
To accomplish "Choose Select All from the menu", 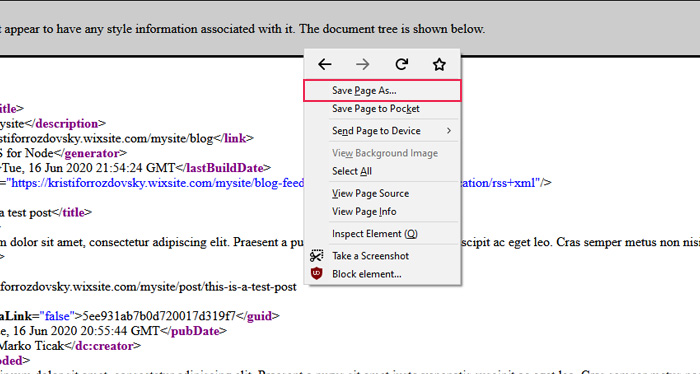I will pos(382,171).
